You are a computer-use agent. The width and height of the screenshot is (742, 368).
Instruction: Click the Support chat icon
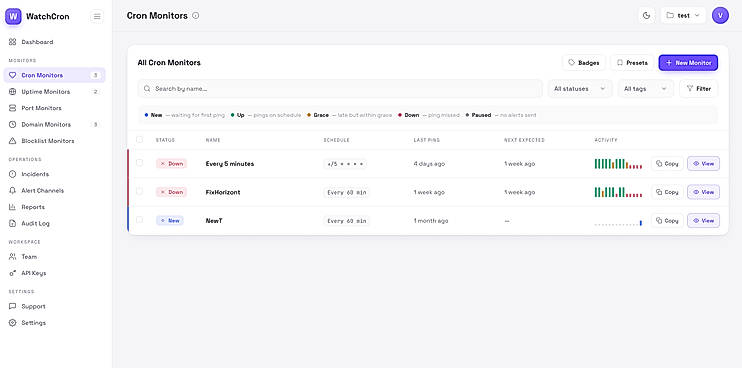coord(12,307)
